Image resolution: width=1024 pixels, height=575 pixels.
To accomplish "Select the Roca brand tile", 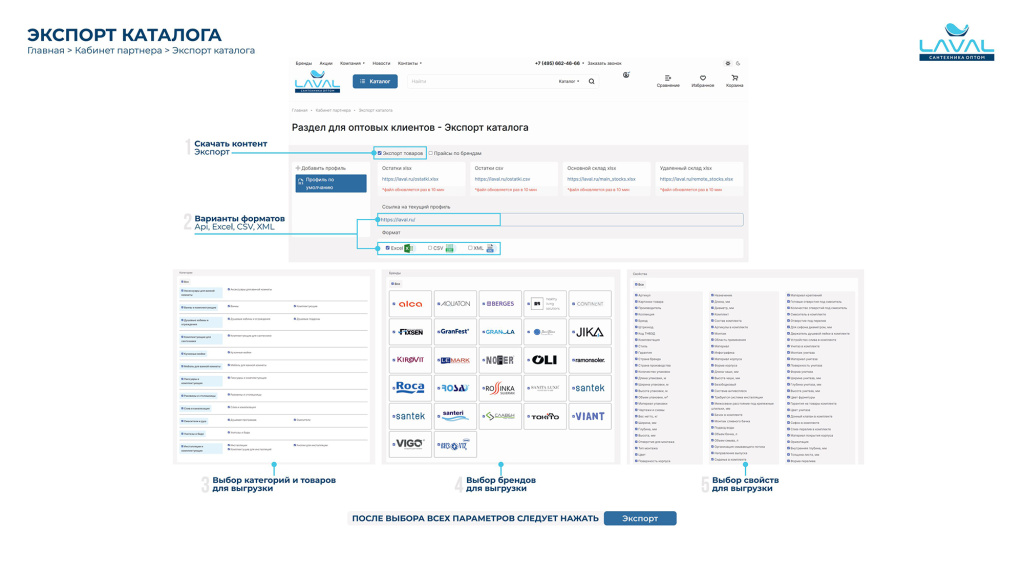I will pos(410,387).
